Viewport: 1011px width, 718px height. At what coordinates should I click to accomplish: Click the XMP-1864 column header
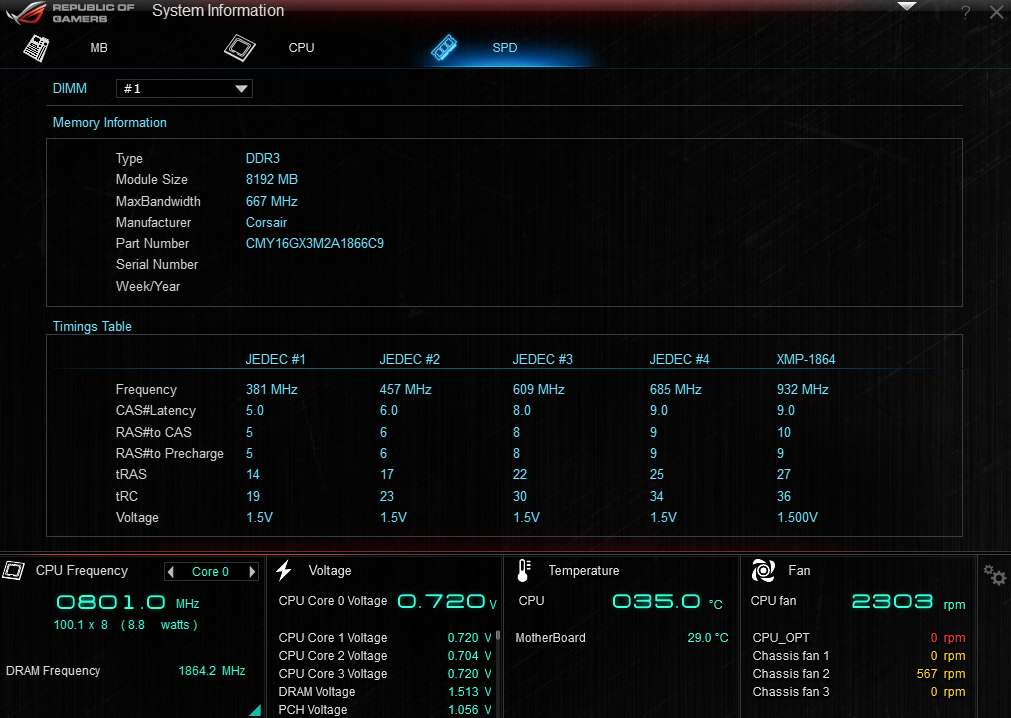(805, 360)
